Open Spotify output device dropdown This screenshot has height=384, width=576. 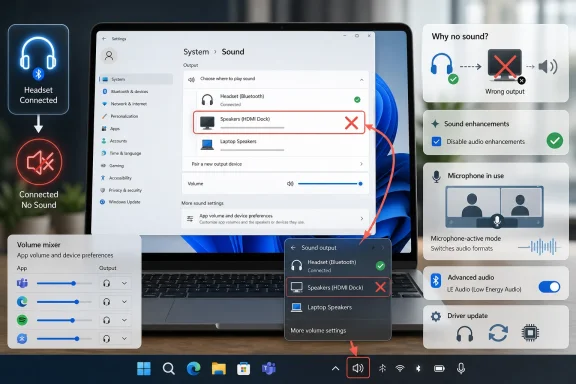[115, 320]
